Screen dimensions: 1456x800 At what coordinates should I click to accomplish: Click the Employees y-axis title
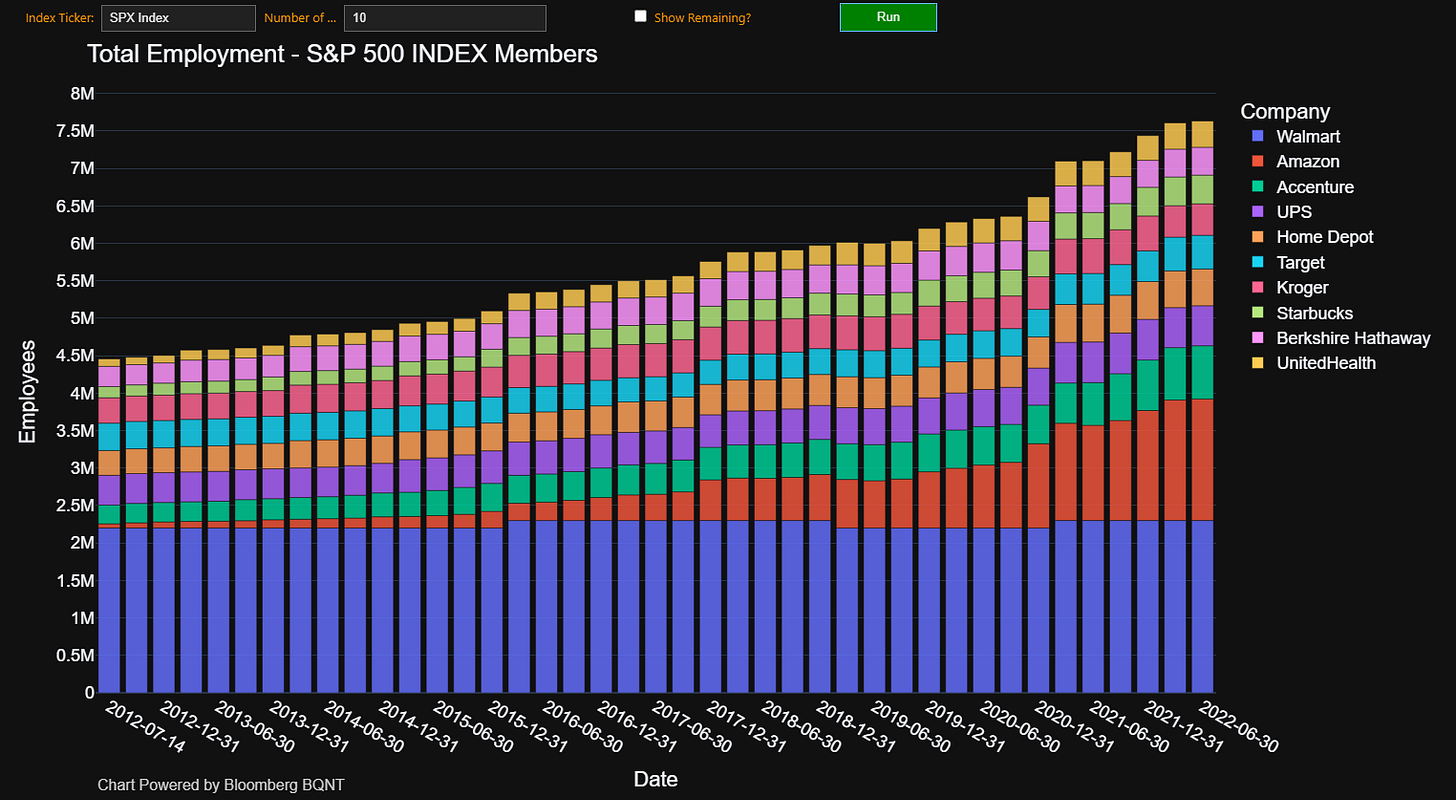click(27, 392)
